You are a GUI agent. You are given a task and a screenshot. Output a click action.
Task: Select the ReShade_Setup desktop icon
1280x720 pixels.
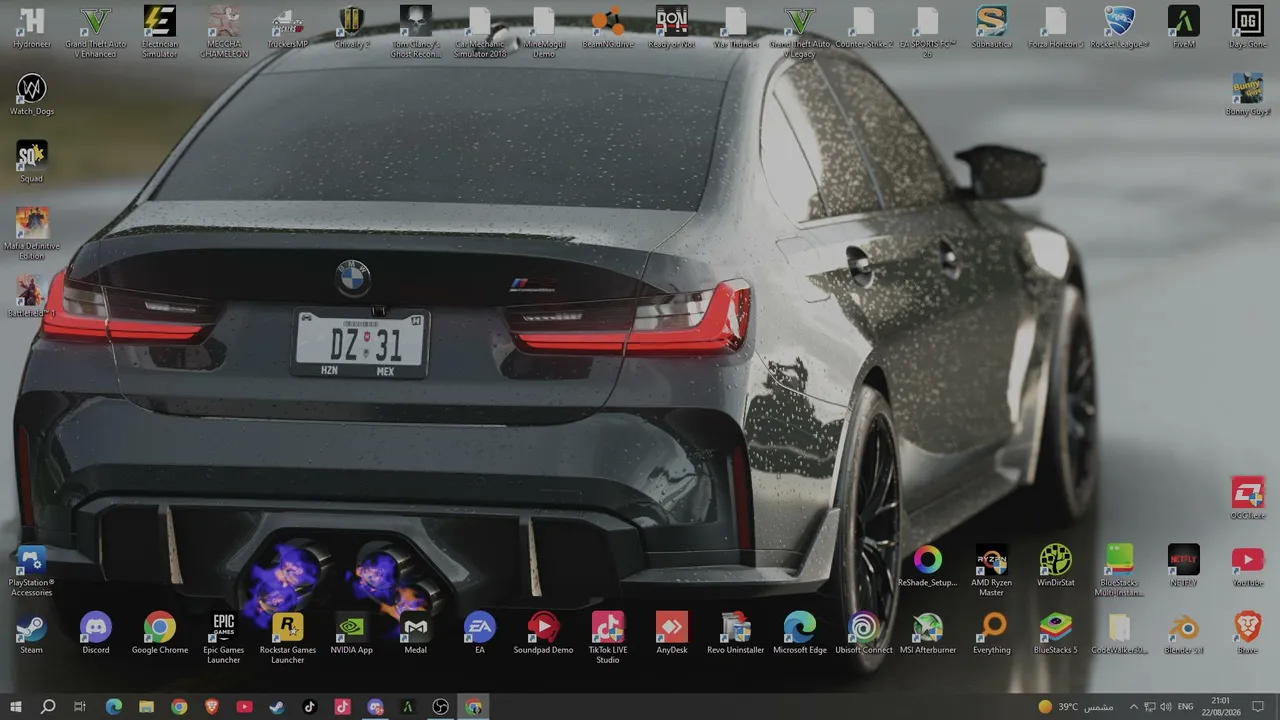(x=928, y=566)
